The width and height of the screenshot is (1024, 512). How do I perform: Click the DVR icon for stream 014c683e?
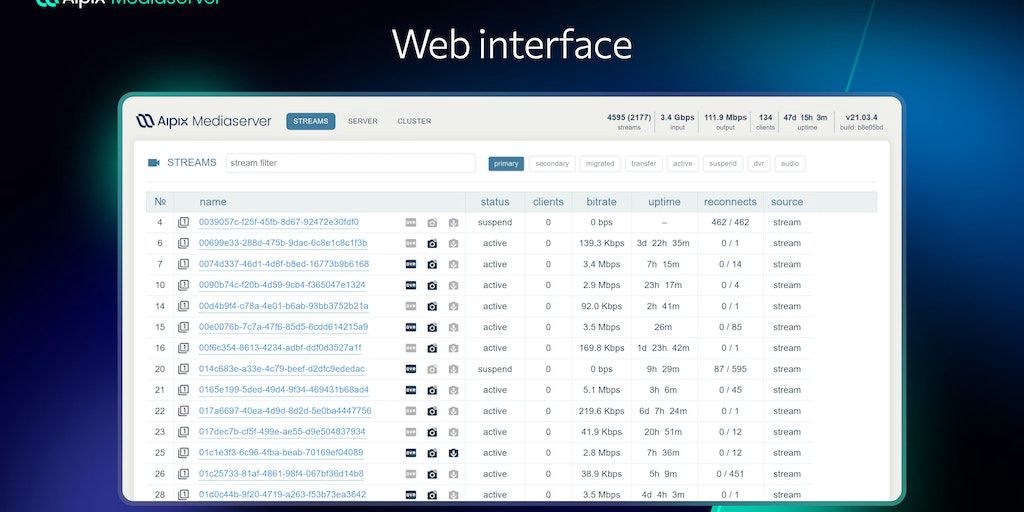tap(411, 369)
